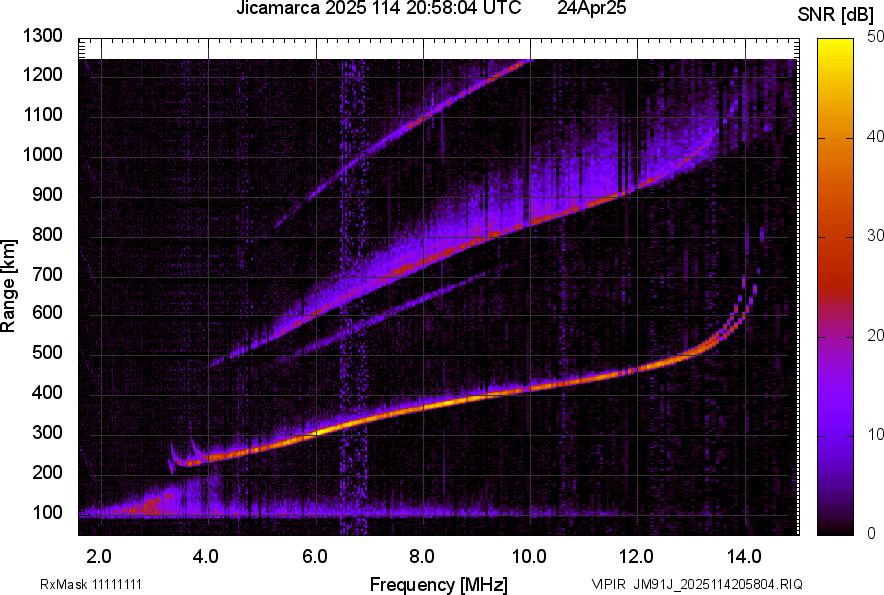Click the frequency tick label '14.0'
The width and height of the screenshot is (884, 595).
[x=744, y=557]
